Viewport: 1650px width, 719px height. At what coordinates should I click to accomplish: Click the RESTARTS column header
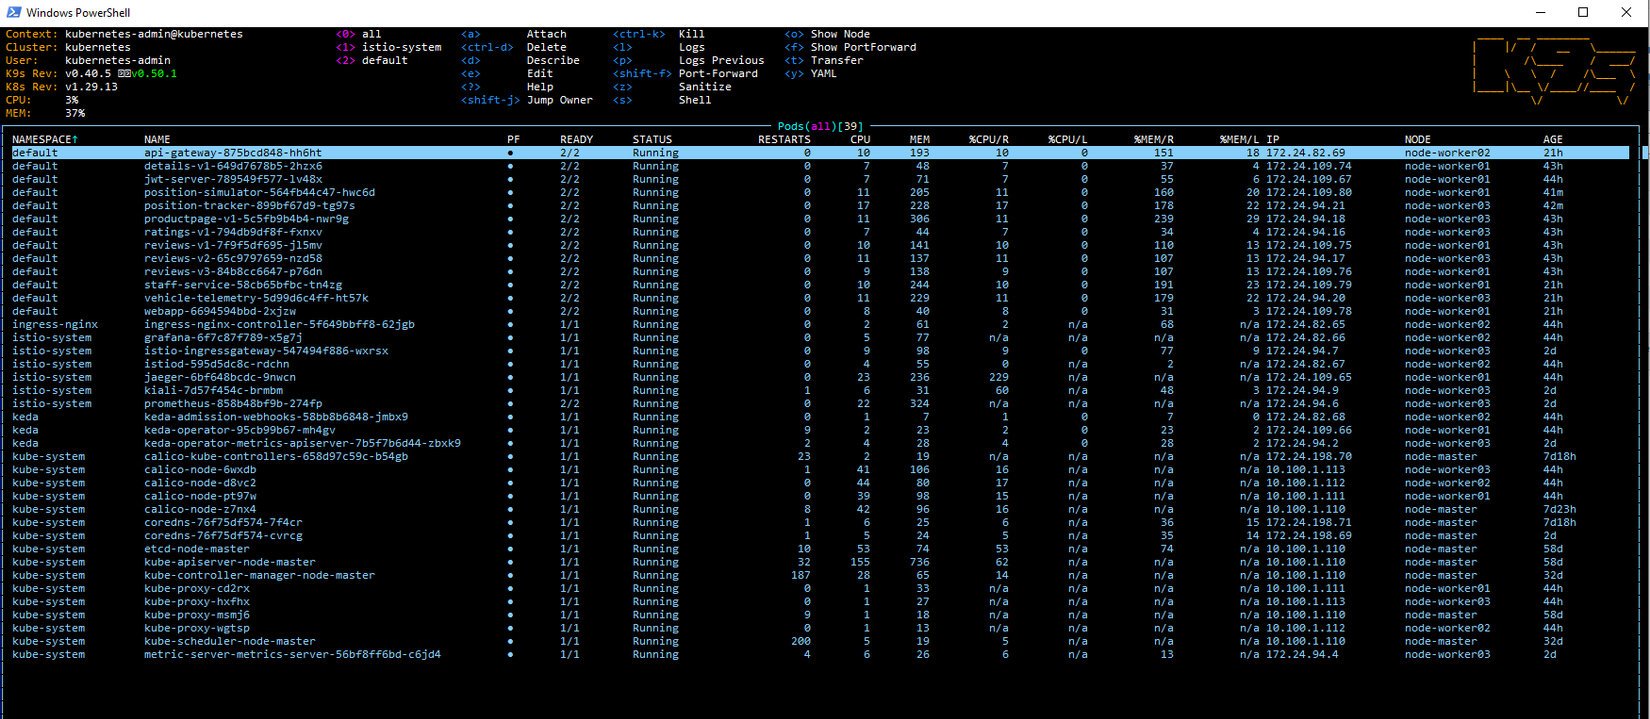click(784, 140)
